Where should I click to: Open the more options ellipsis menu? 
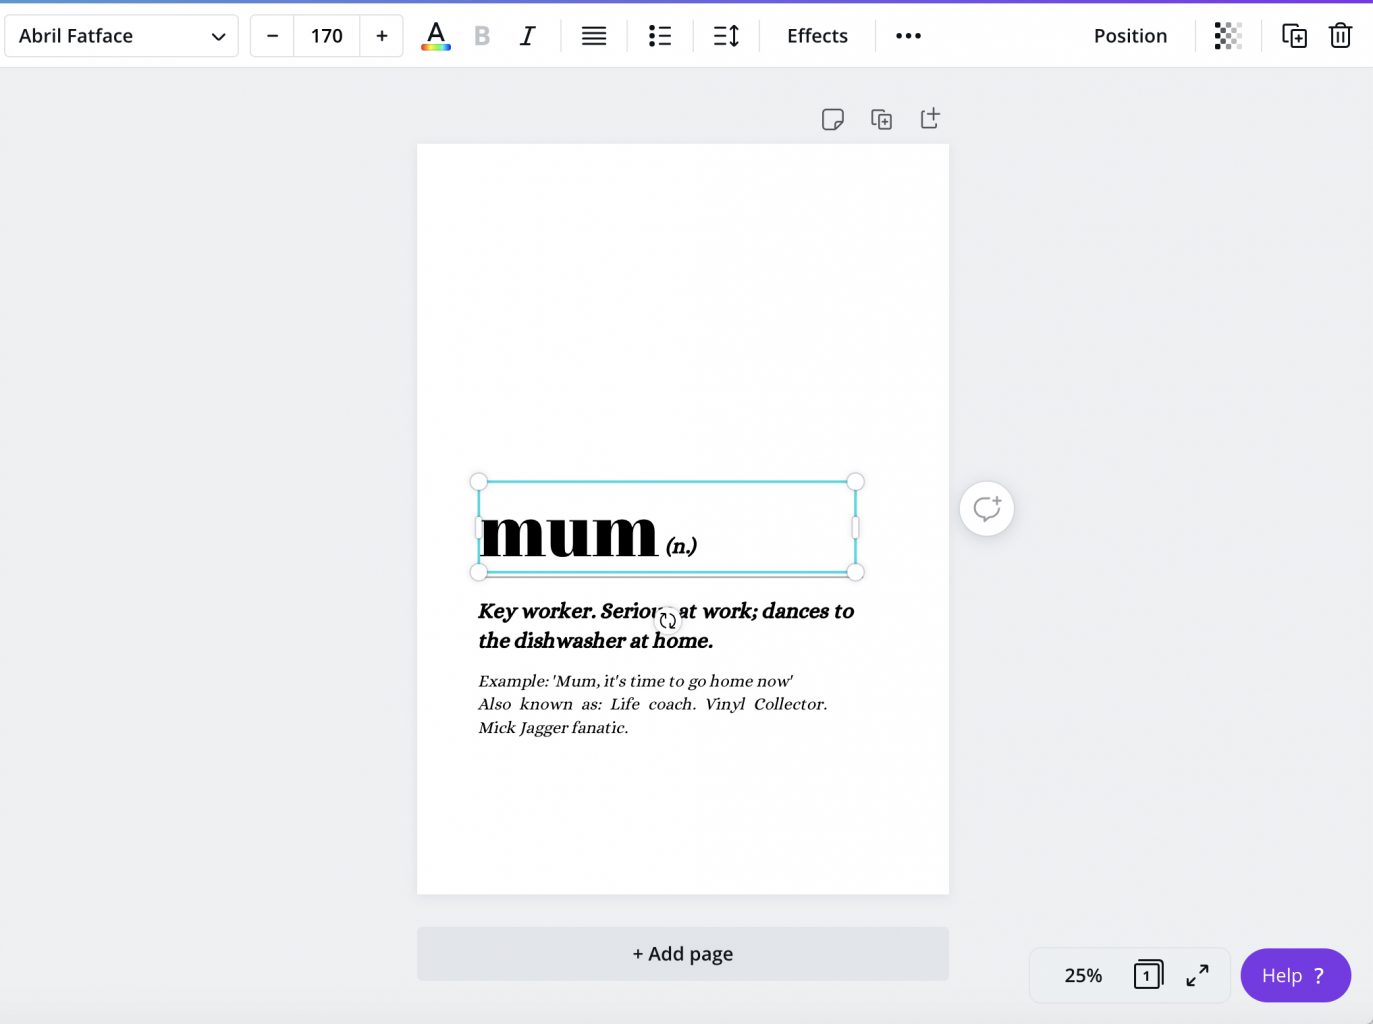coord(908,36)
